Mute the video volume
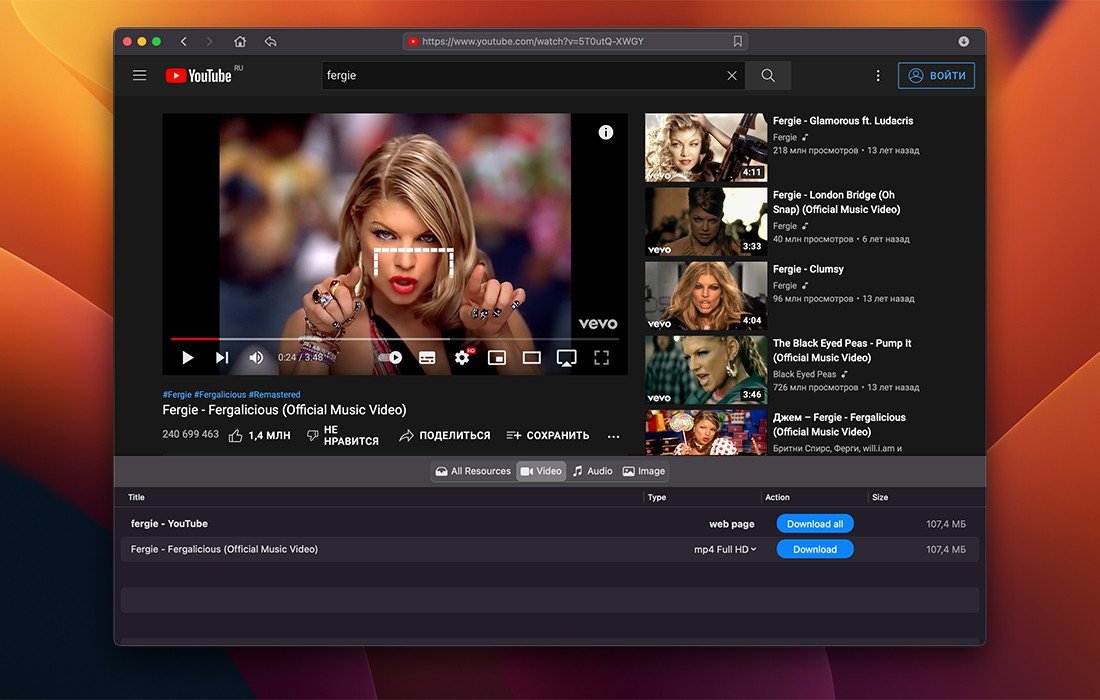This screenshot has width=1100, height=700. [256, 357]
